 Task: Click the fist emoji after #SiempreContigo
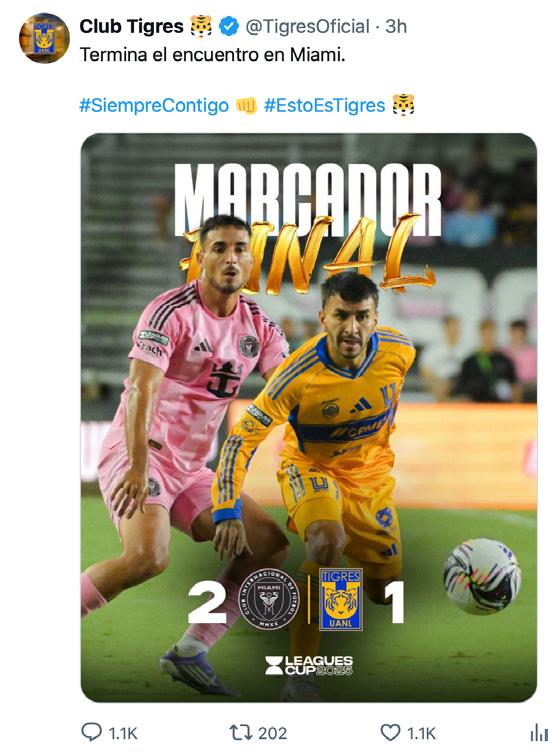[246, 106]
